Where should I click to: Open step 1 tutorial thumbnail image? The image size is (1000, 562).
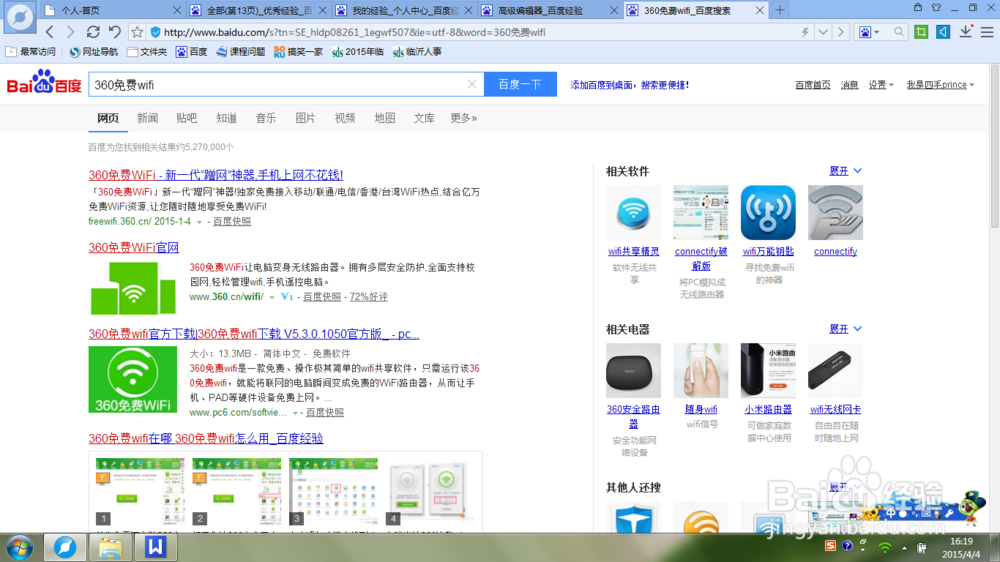(140, 491)
